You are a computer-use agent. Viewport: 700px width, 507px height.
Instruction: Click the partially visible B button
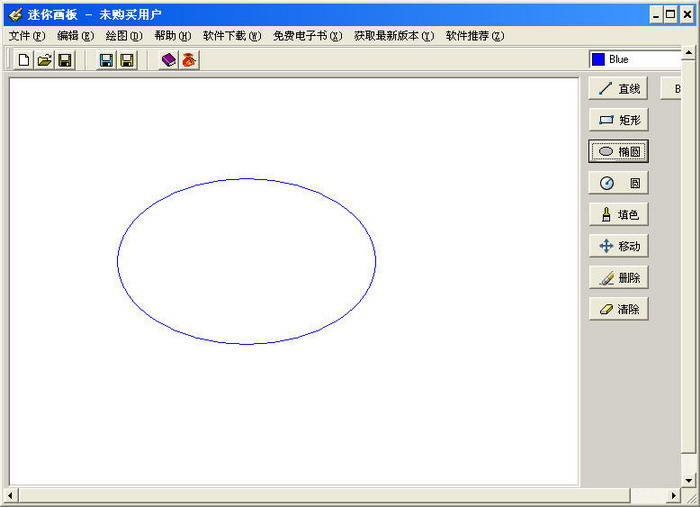671,88
